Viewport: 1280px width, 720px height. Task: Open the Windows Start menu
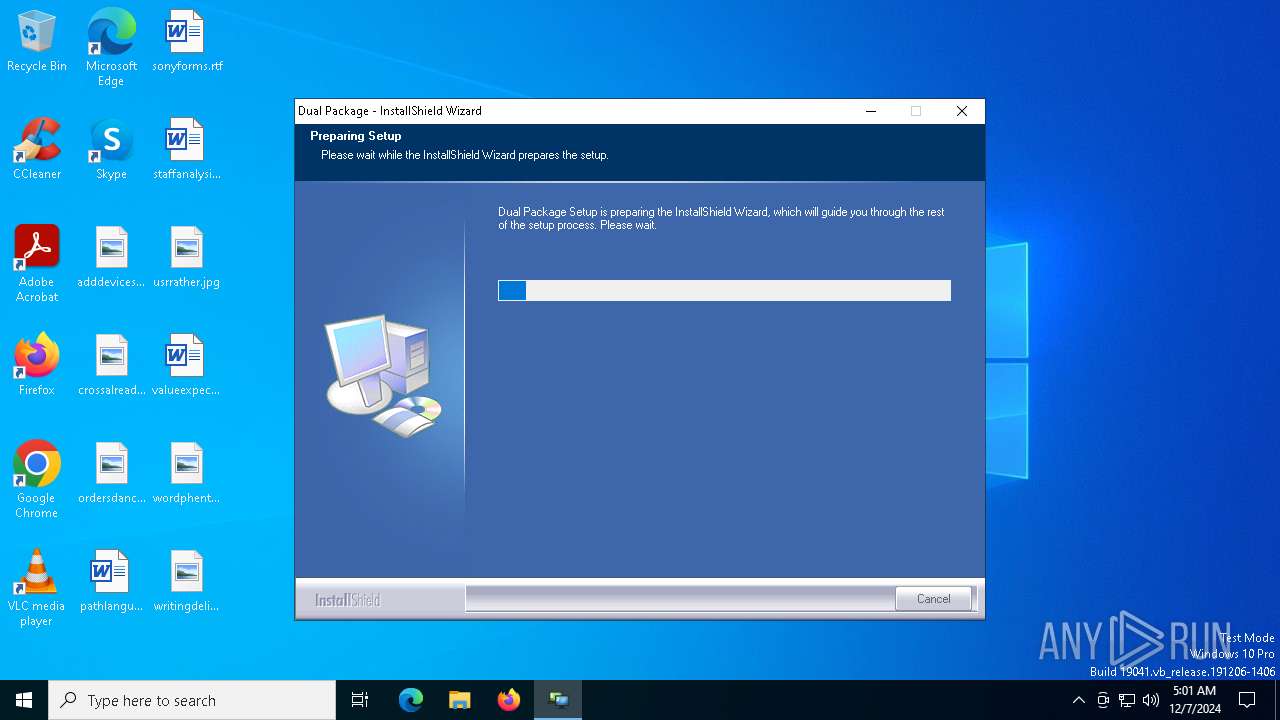pyautogui.click(x=24, y=700)
